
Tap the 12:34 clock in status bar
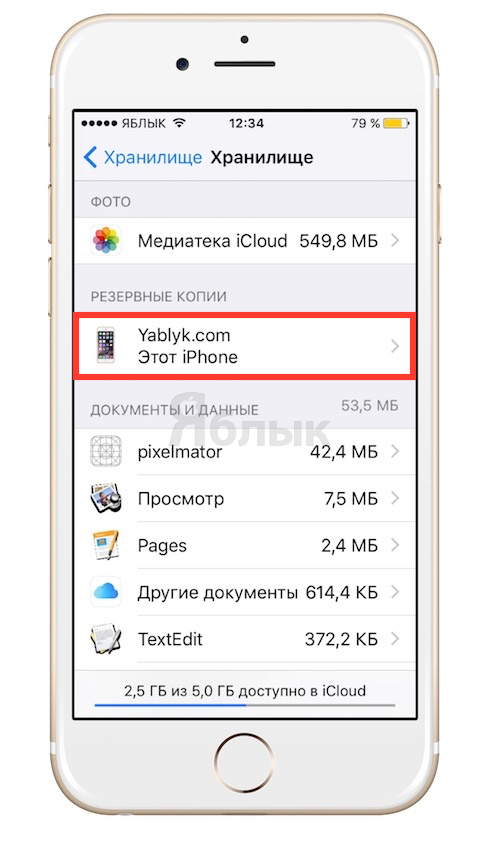[246, 123]
